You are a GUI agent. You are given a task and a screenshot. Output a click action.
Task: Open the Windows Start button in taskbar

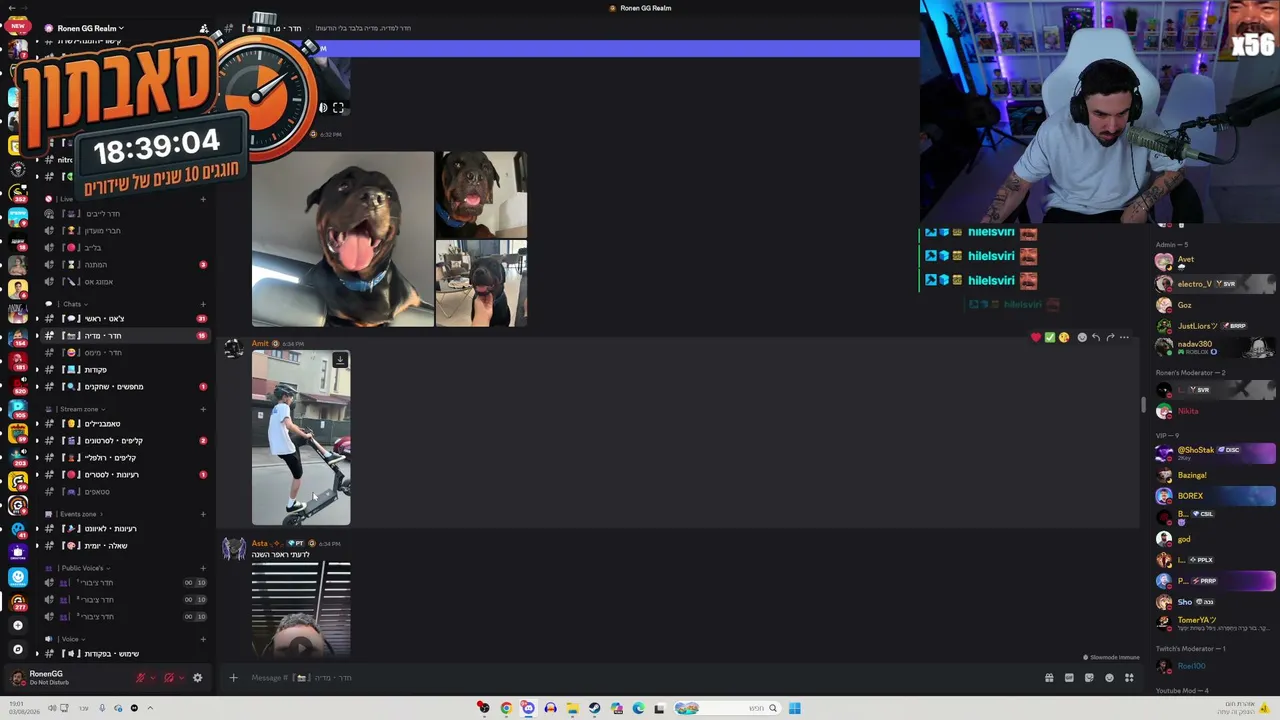[794, 708]
